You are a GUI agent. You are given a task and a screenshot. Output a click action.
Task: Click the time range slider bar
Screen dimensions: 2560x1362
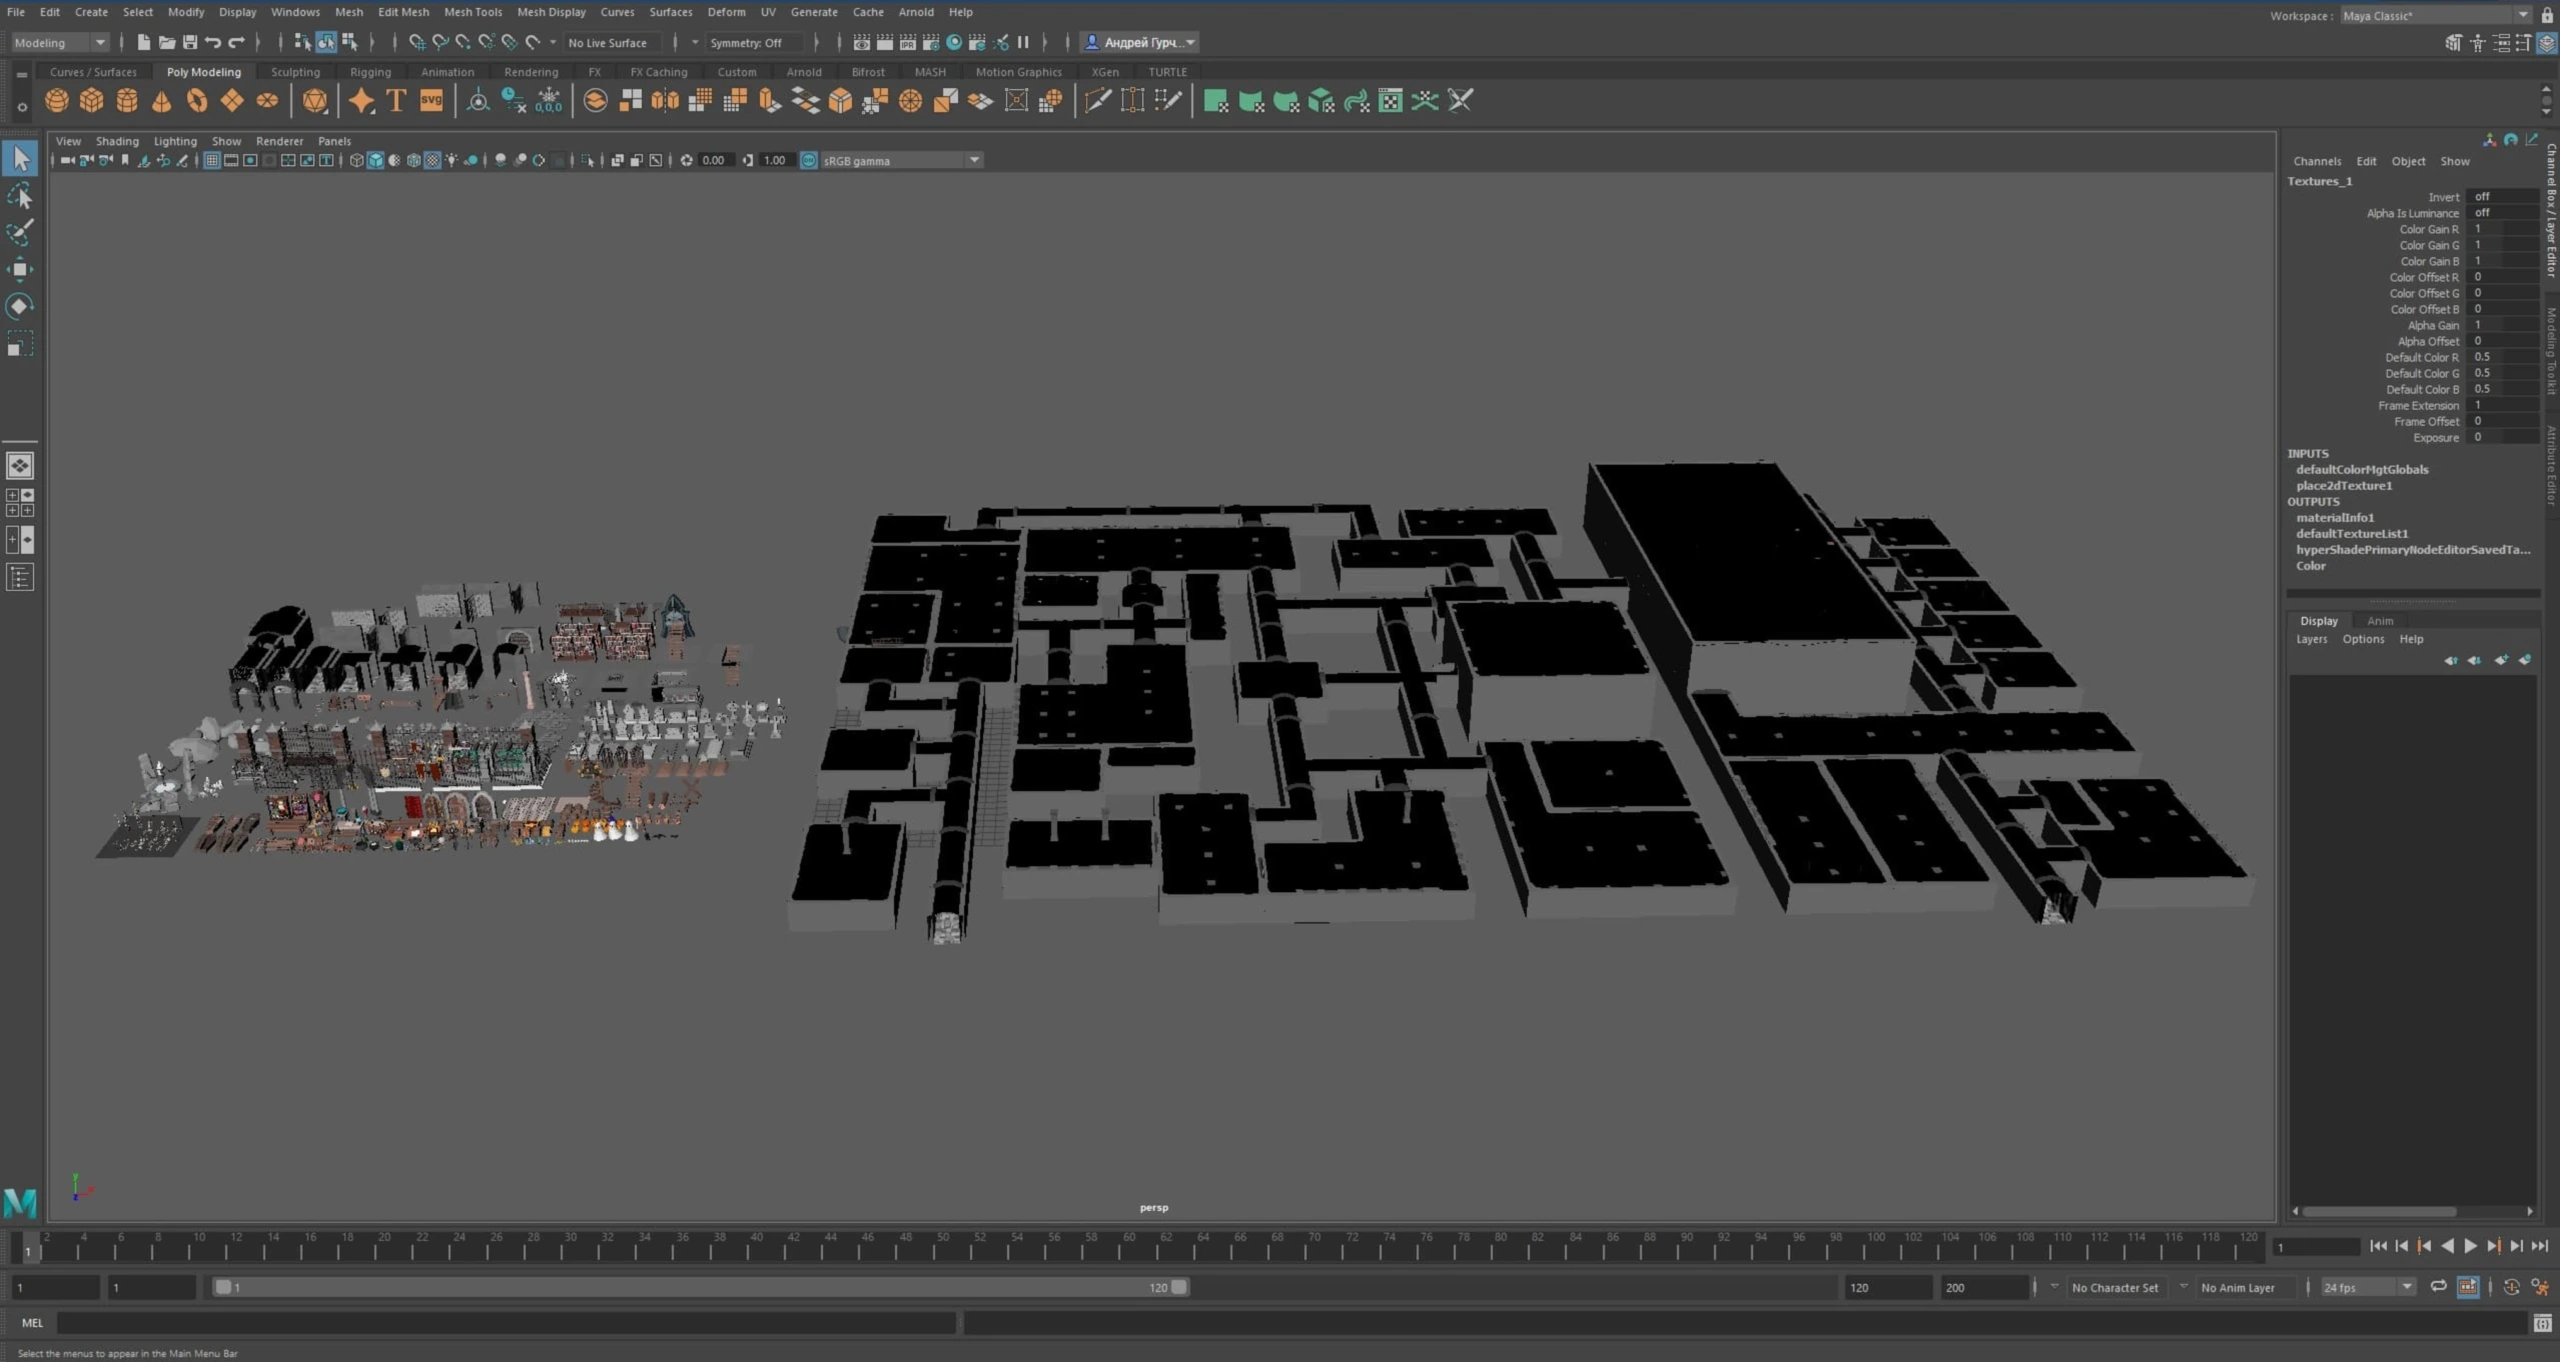[x=700, y=1287]
